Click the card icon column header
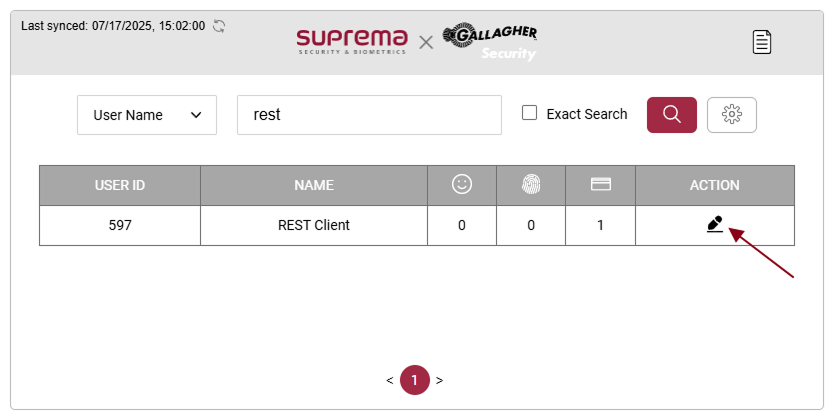 pos(600,185)
